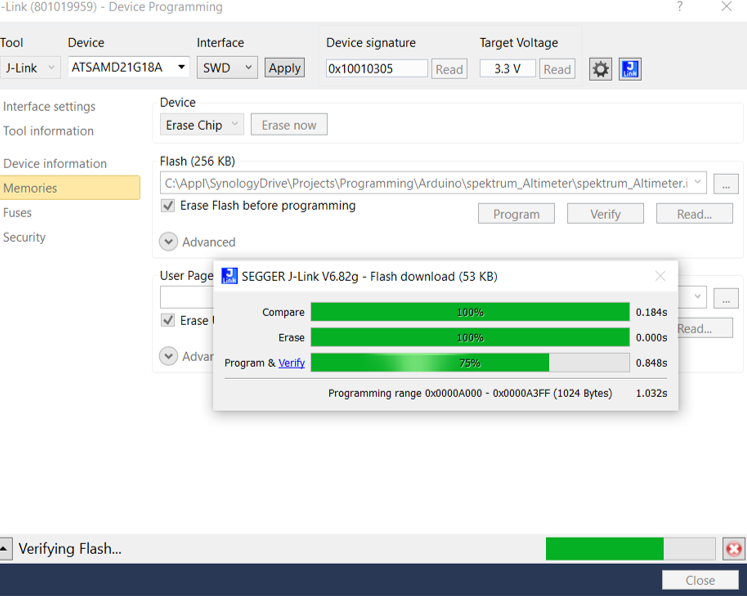Click the Close button at bottom
747x596 pixels.
pyautogui.click(x=700, y=580)
